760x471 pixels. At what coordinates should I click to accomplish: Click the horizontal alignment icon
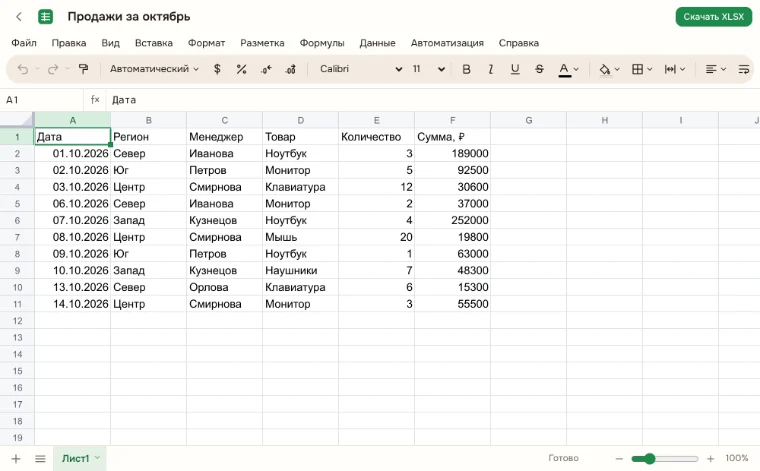point(711,69)
